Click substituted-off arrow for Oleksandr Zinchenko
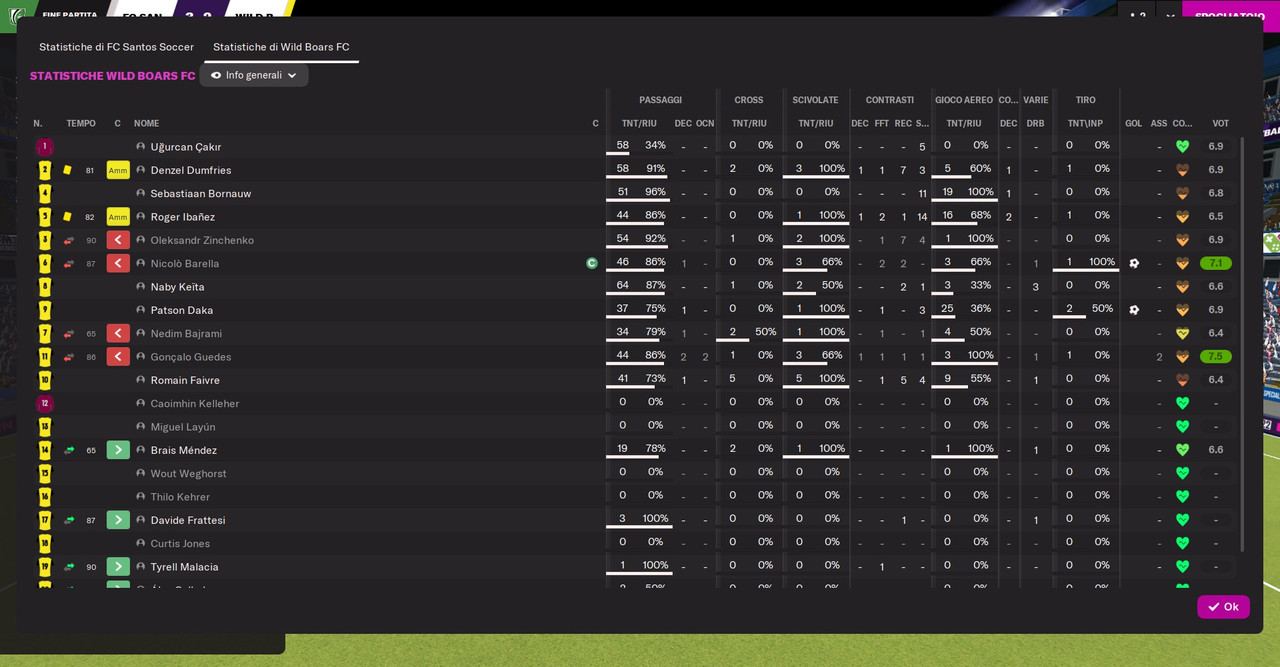 pyautogui.click(x=118, y=240)
